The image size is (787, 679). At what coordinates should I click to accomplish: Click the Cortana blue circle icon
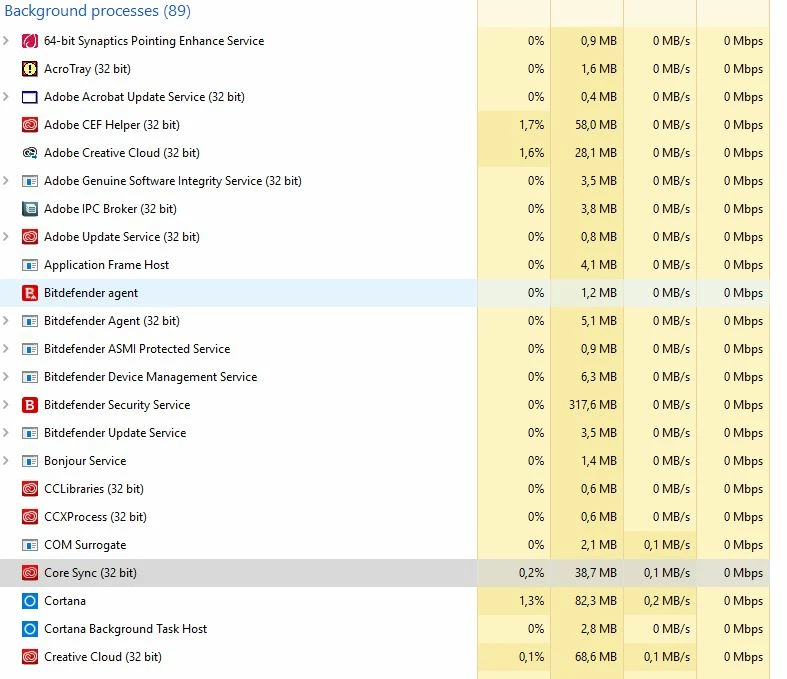30,601
